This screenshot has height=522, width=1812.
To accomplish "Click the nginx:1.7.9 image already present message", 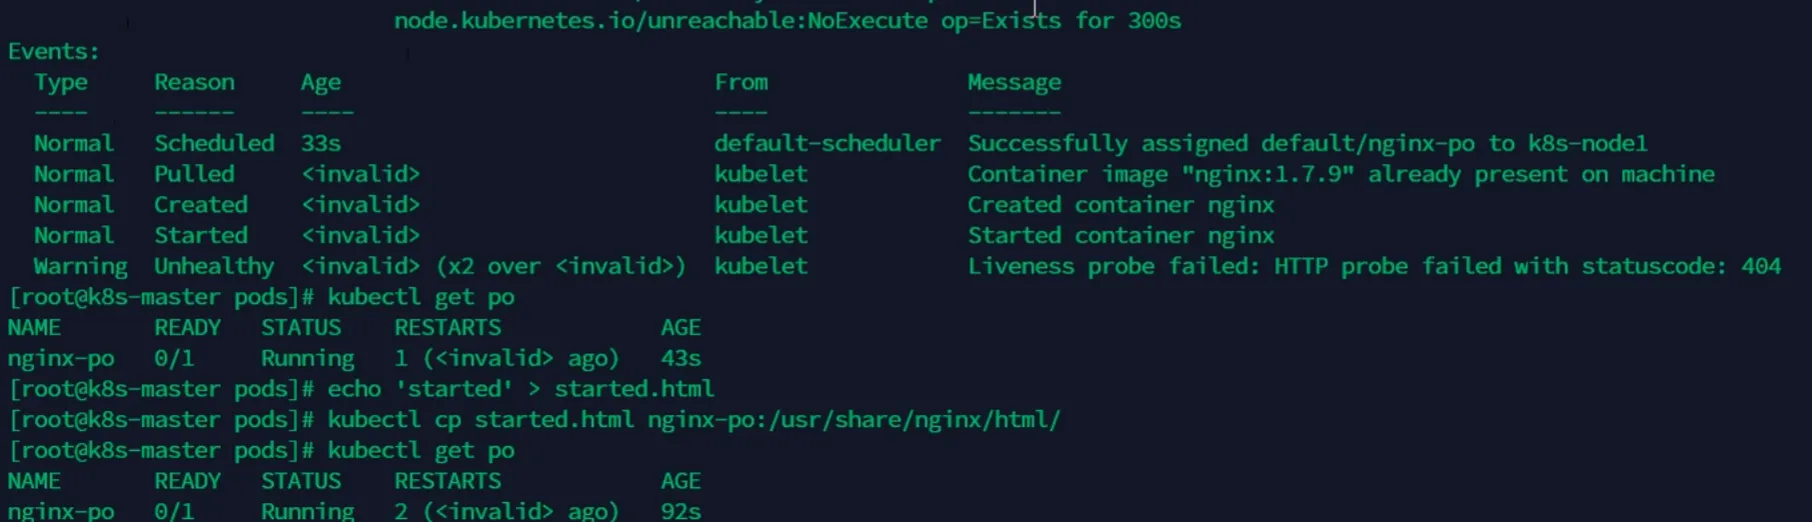I will click(1340, 174).
